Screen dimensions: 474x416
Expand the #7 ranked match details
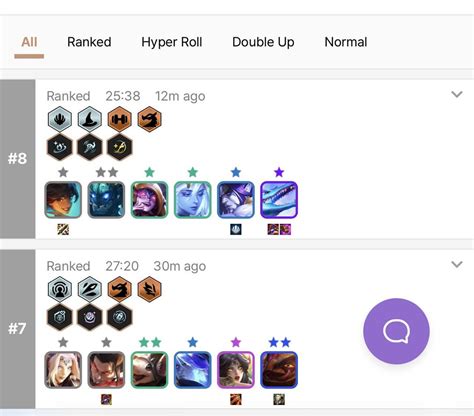pyautogui.click(x=457, y=264)
